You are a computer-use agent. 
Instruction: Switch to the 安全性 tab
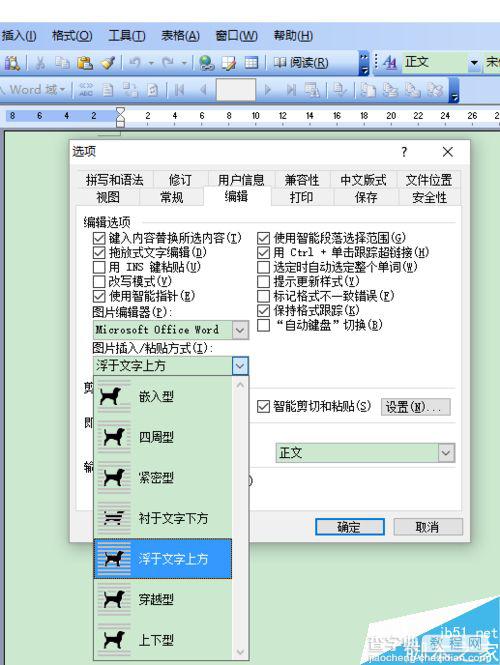(x=430, y=197)
